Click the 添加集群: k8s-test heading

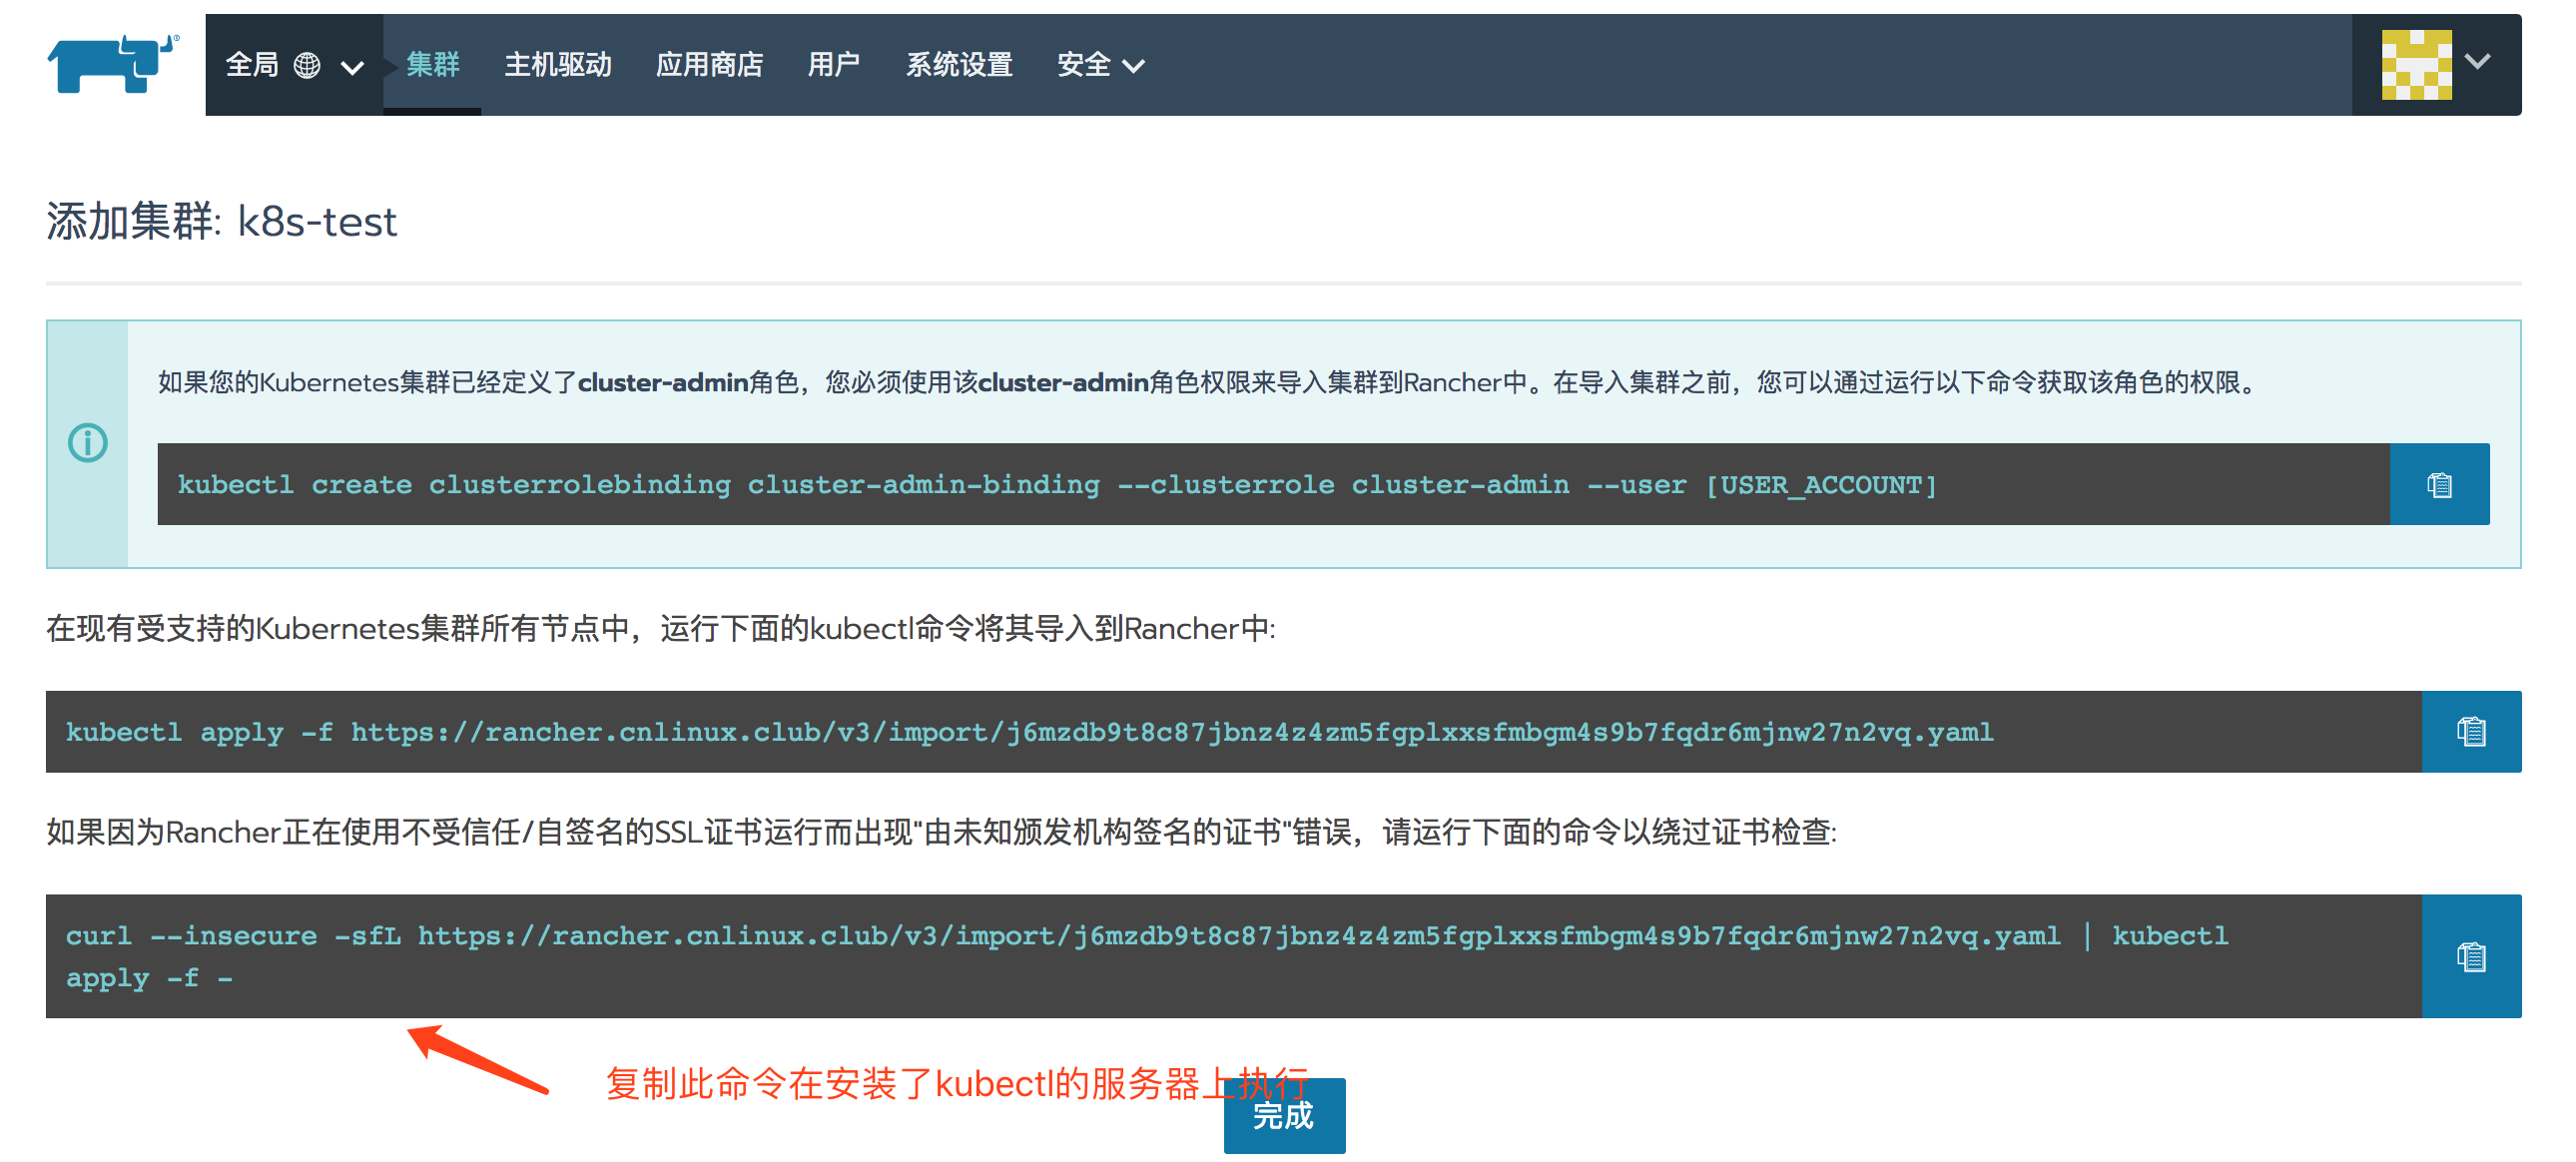point(222,221)
